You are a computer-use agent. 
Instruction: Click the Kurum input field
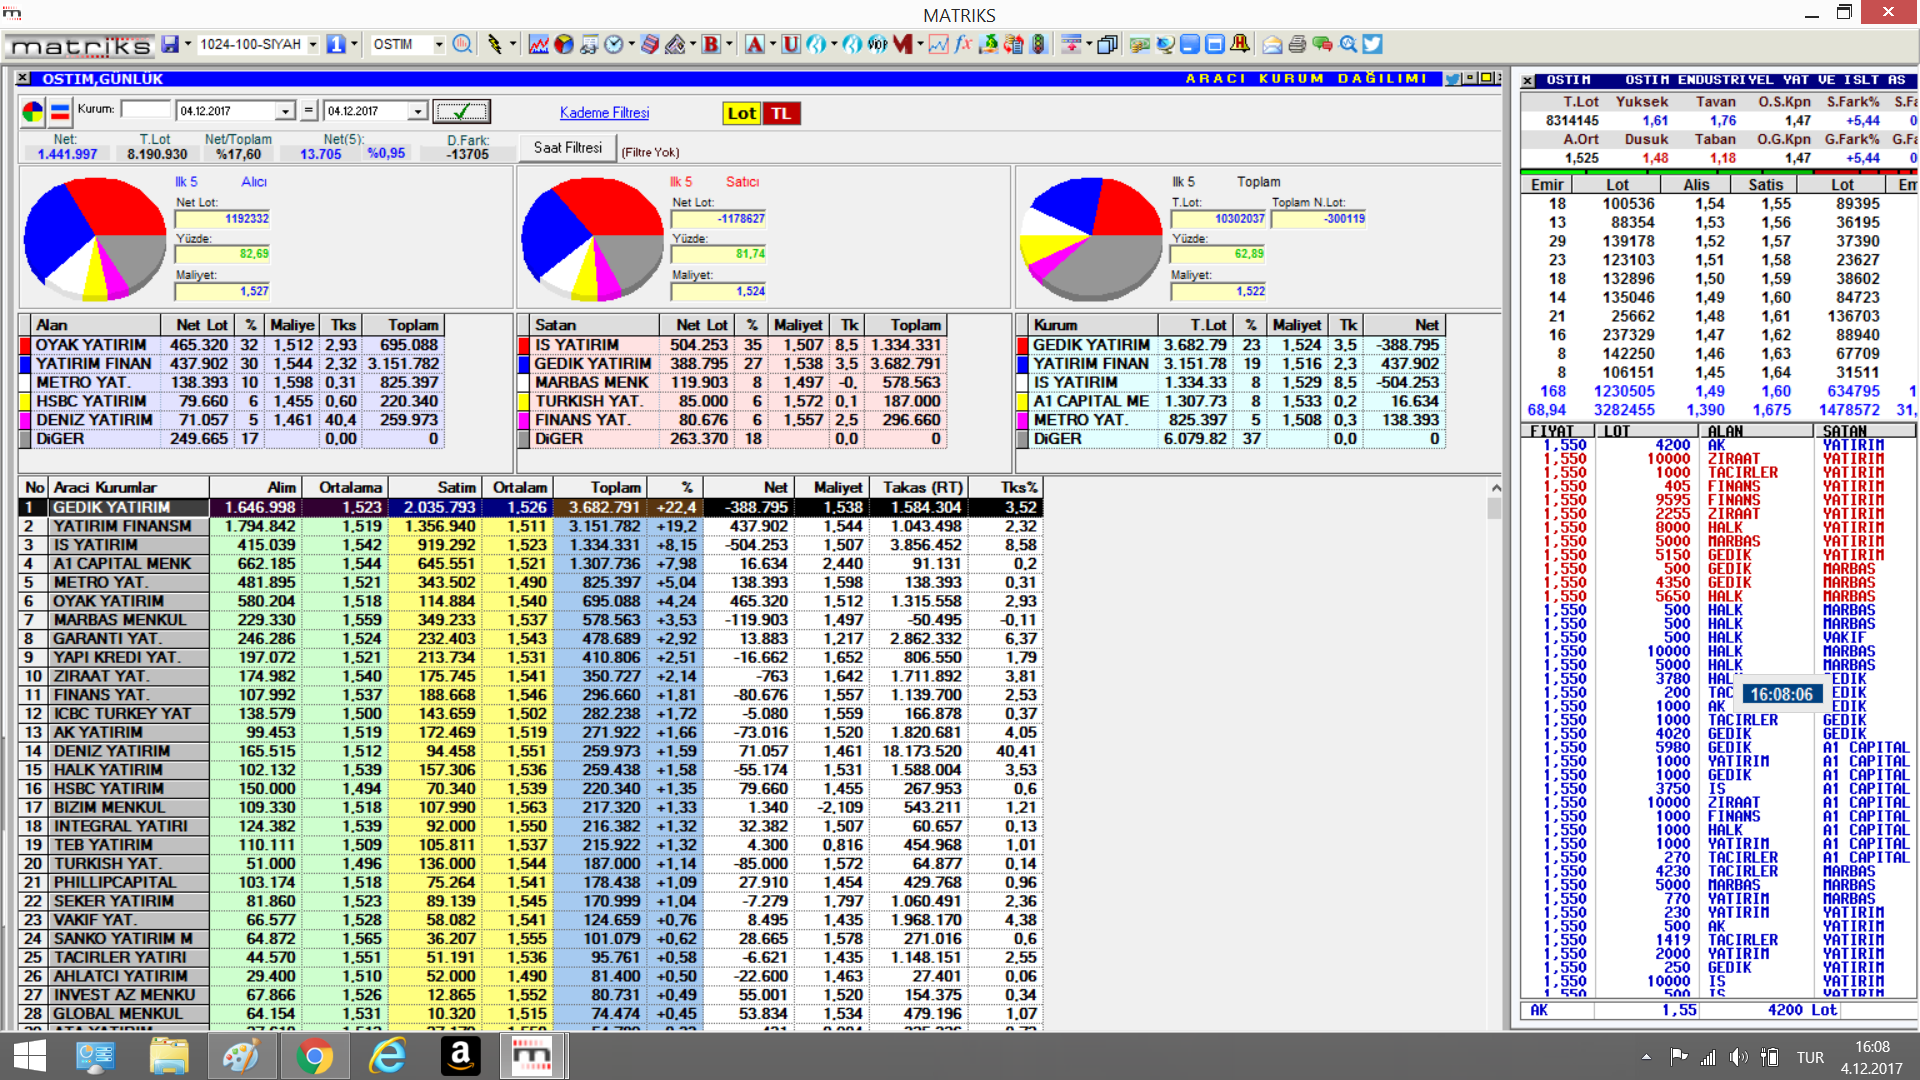(x=145, y=109)
